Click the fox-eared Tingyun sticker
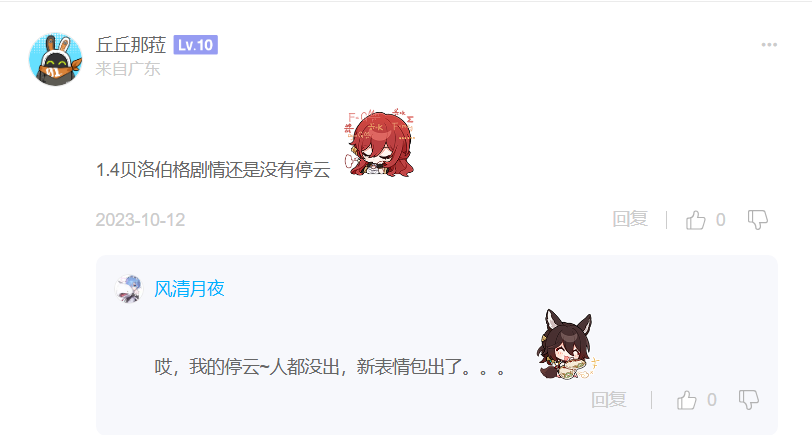Viewport: 812px width, 435px height. [568, 344]
